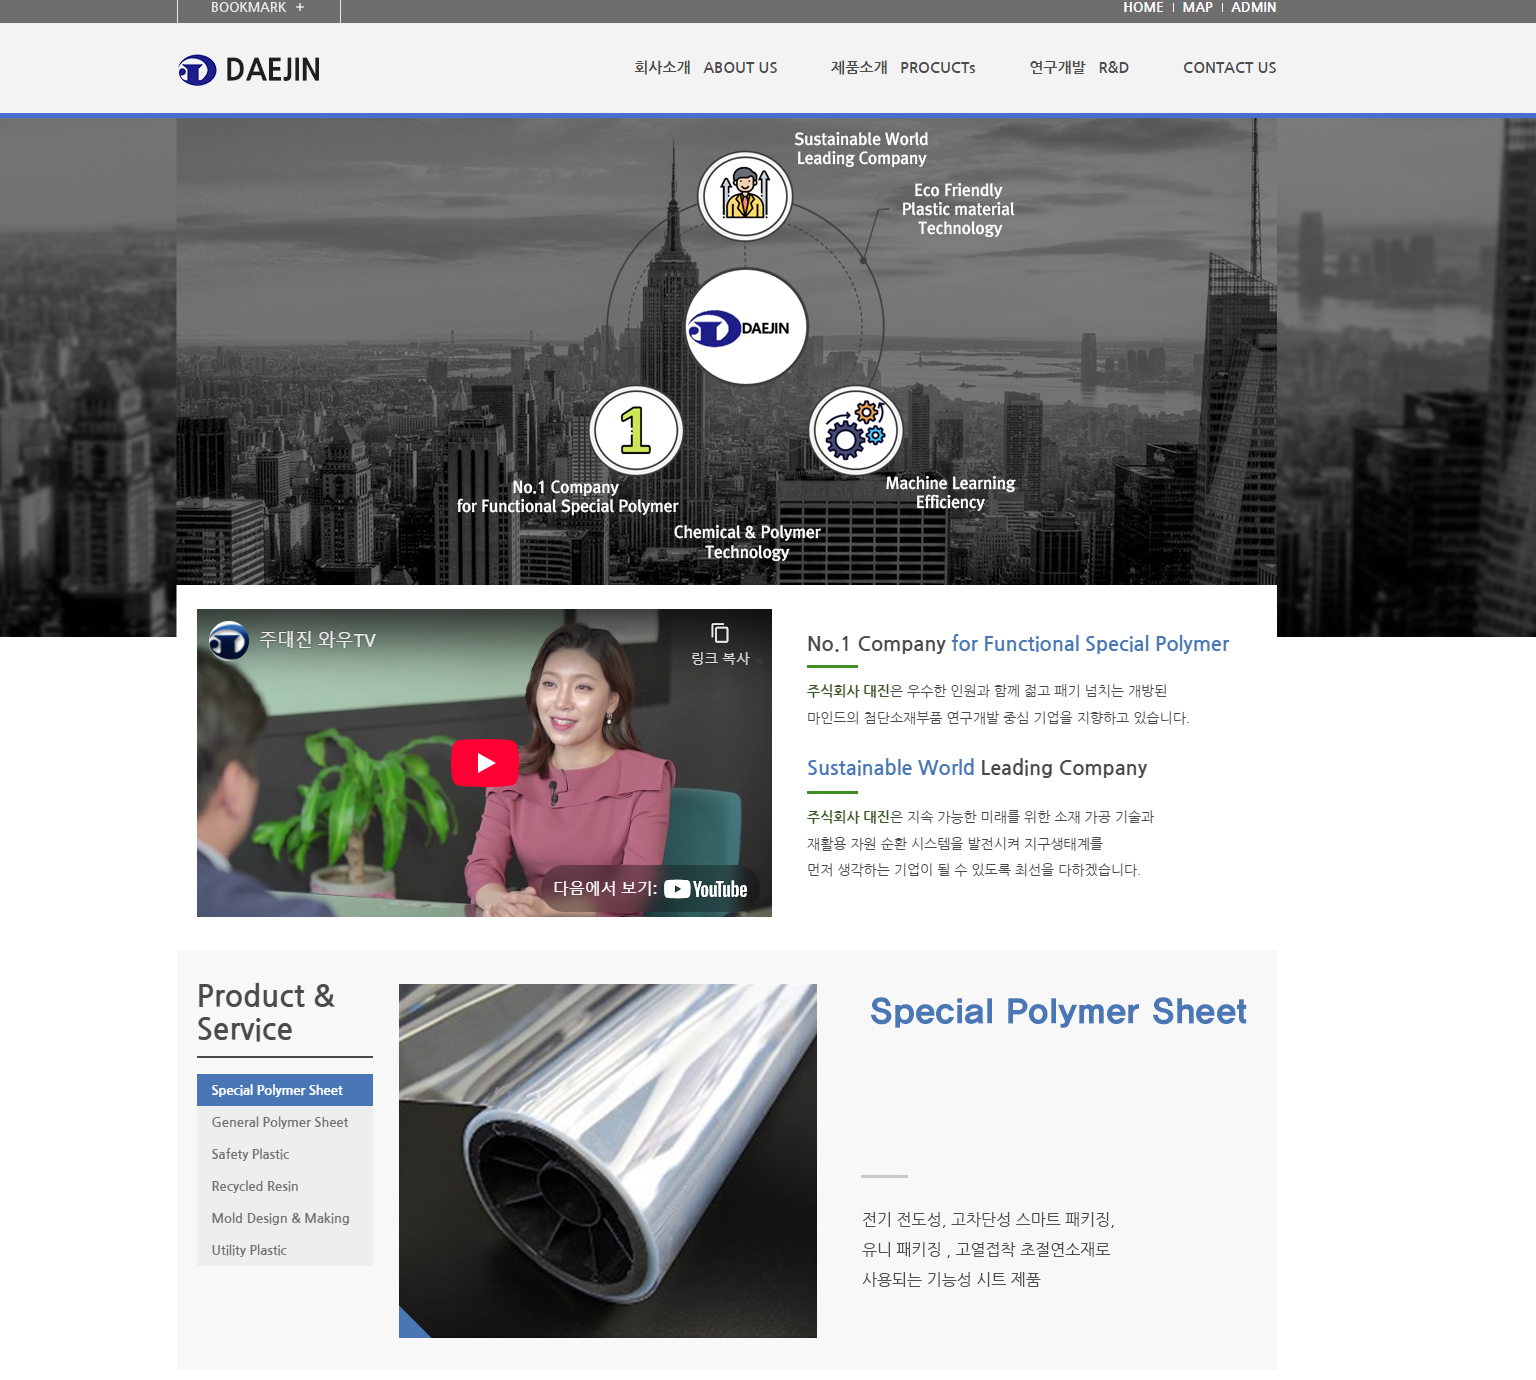Click the Machine Learning Efficiency label
This screenshot has height=1380, width=1536.
tap(950, 493)
